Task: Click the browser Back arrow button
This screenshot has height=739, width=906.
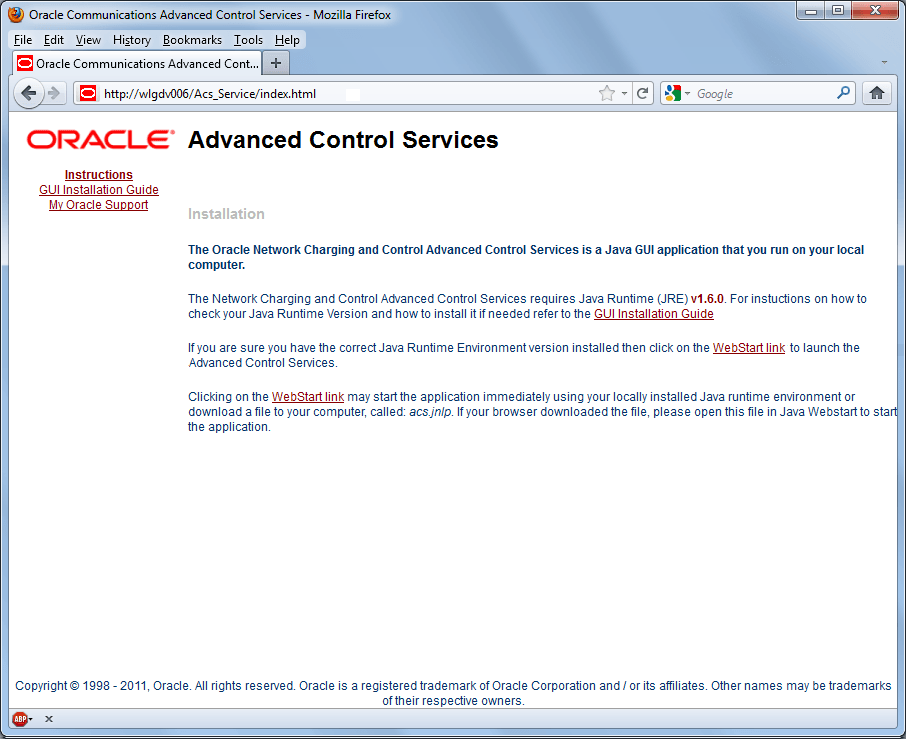Action: [28, 93]
